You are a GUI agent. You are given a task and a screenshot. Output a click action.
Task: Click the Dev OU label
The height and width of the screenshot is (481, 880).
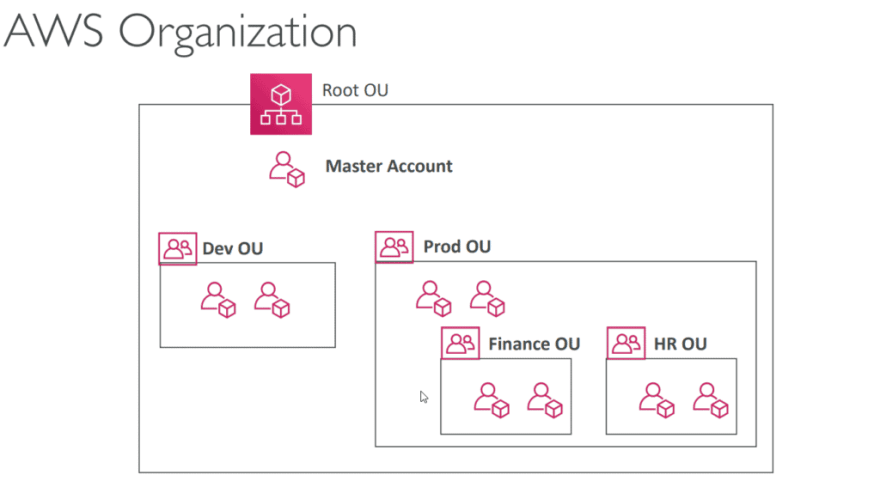pos(233,249)
